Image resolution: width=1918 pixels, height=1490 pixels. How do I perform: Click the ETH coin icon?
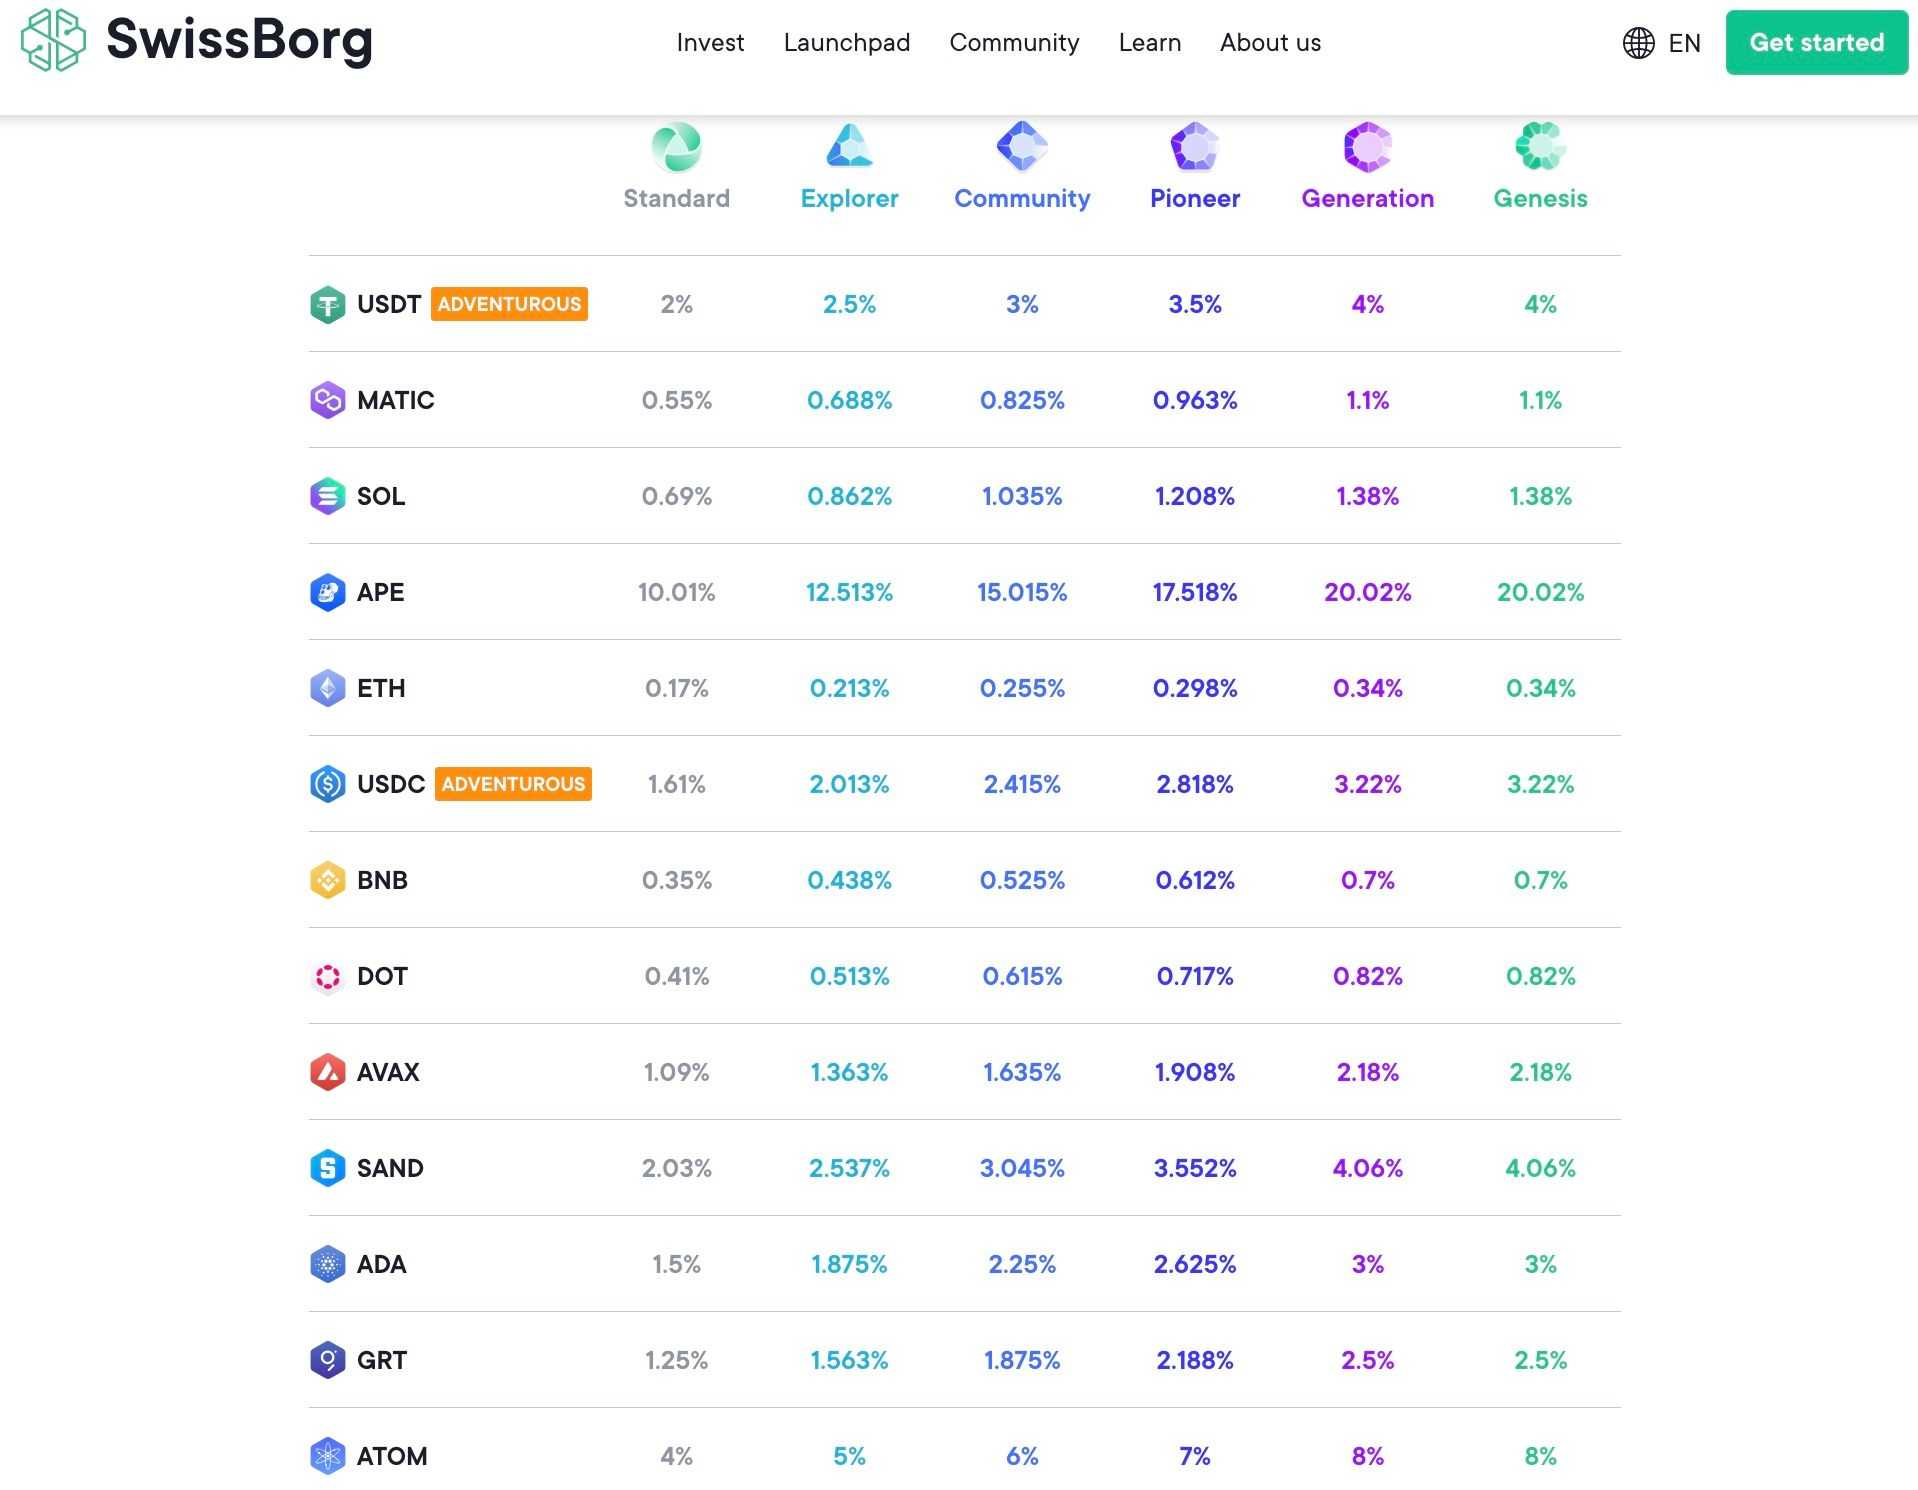coord(328,688)
